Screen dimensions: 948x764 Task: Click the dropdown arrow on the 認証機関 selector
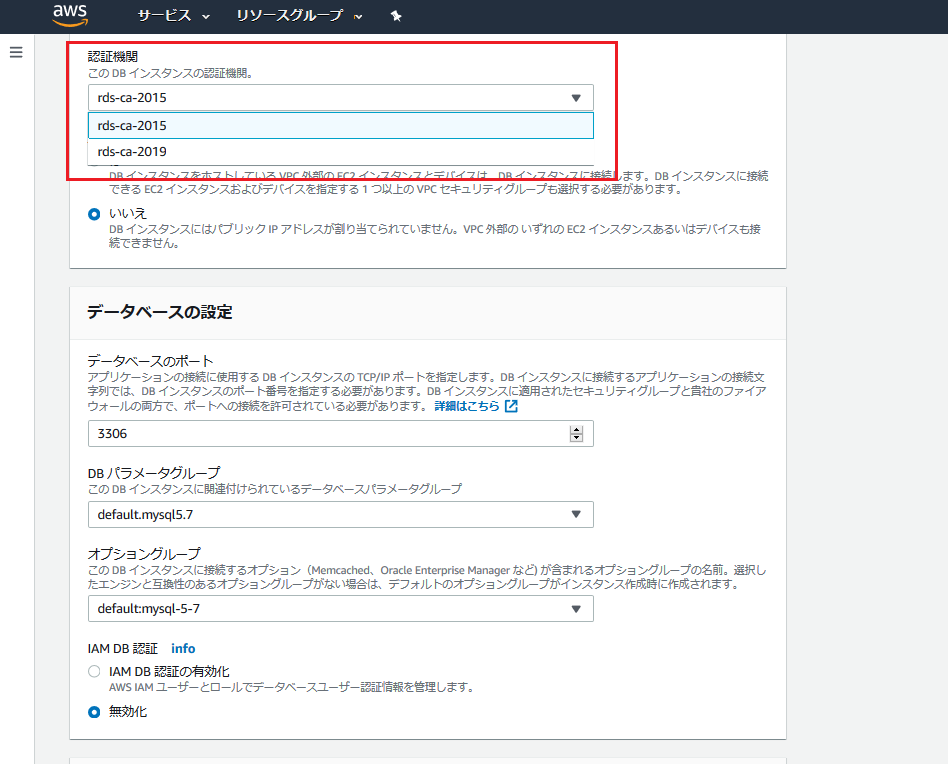(578, 97)
